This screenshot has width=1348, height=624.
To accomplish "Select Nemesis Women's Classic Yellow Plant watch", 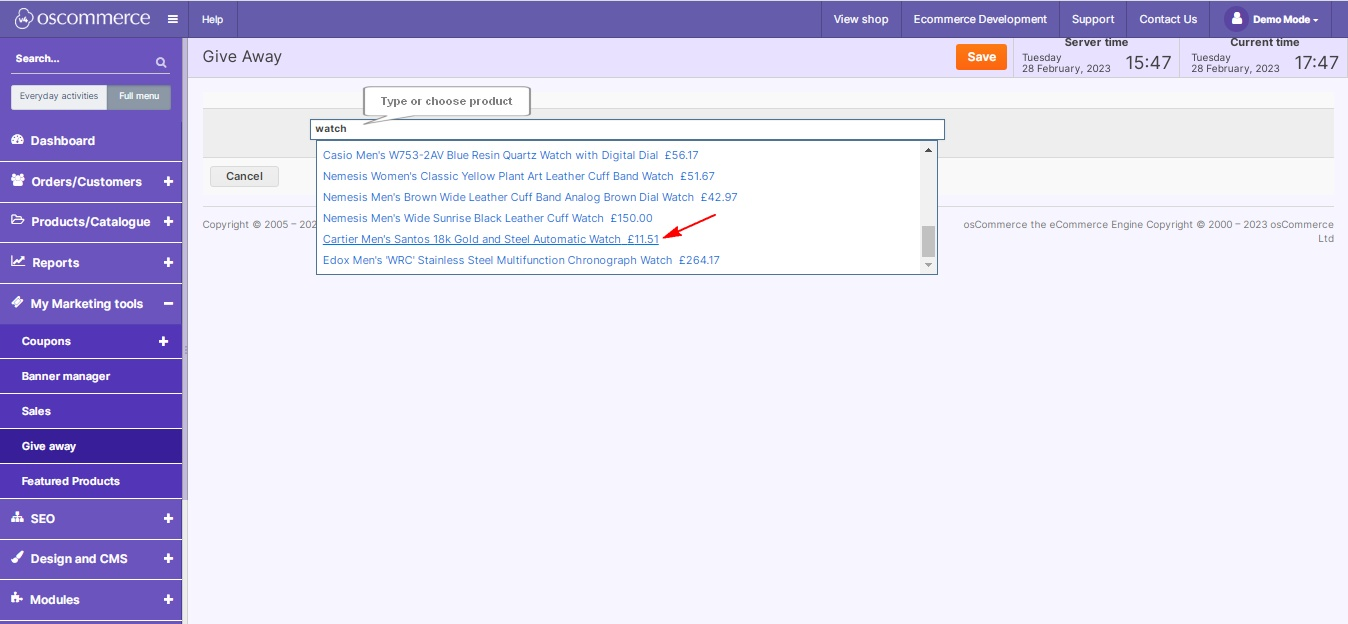I will [x=519, y=176].
